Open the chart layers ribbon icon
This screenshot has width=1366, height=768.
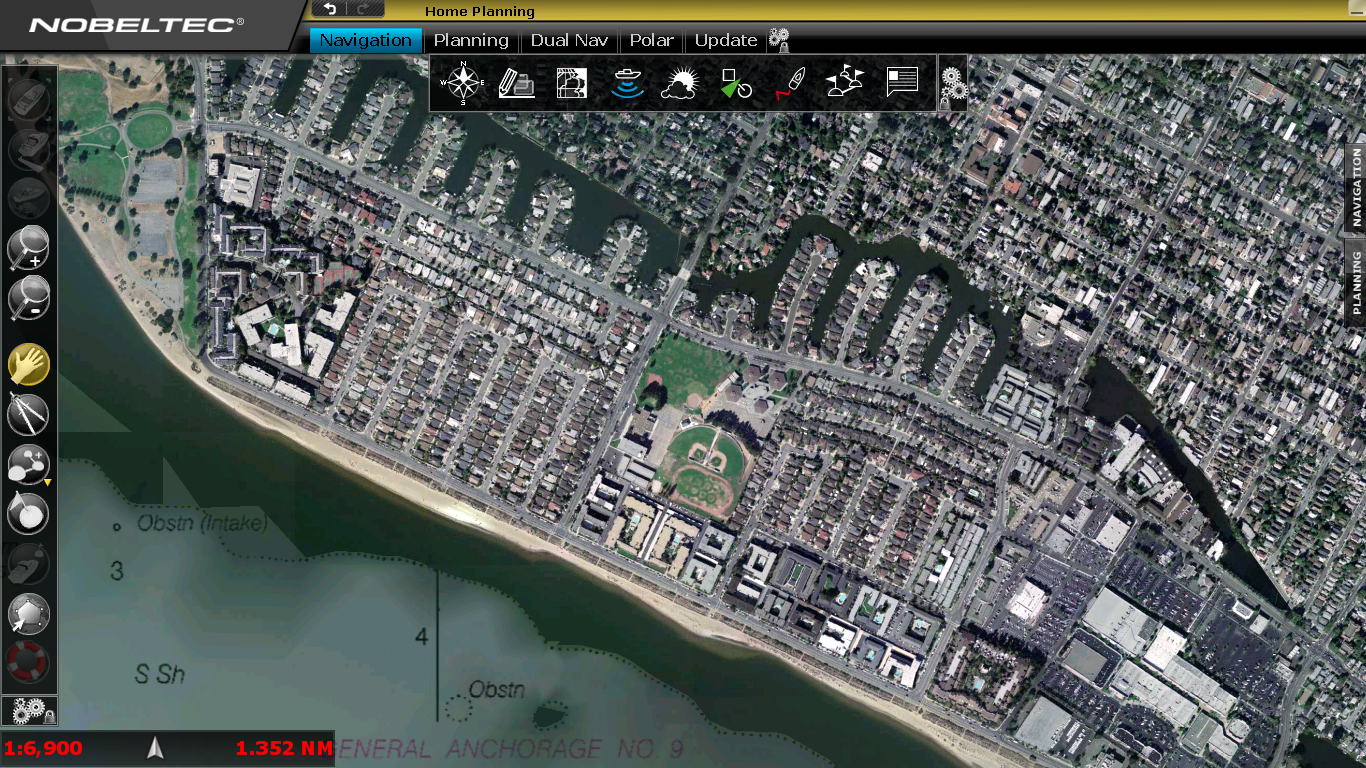tap(571, 83)
